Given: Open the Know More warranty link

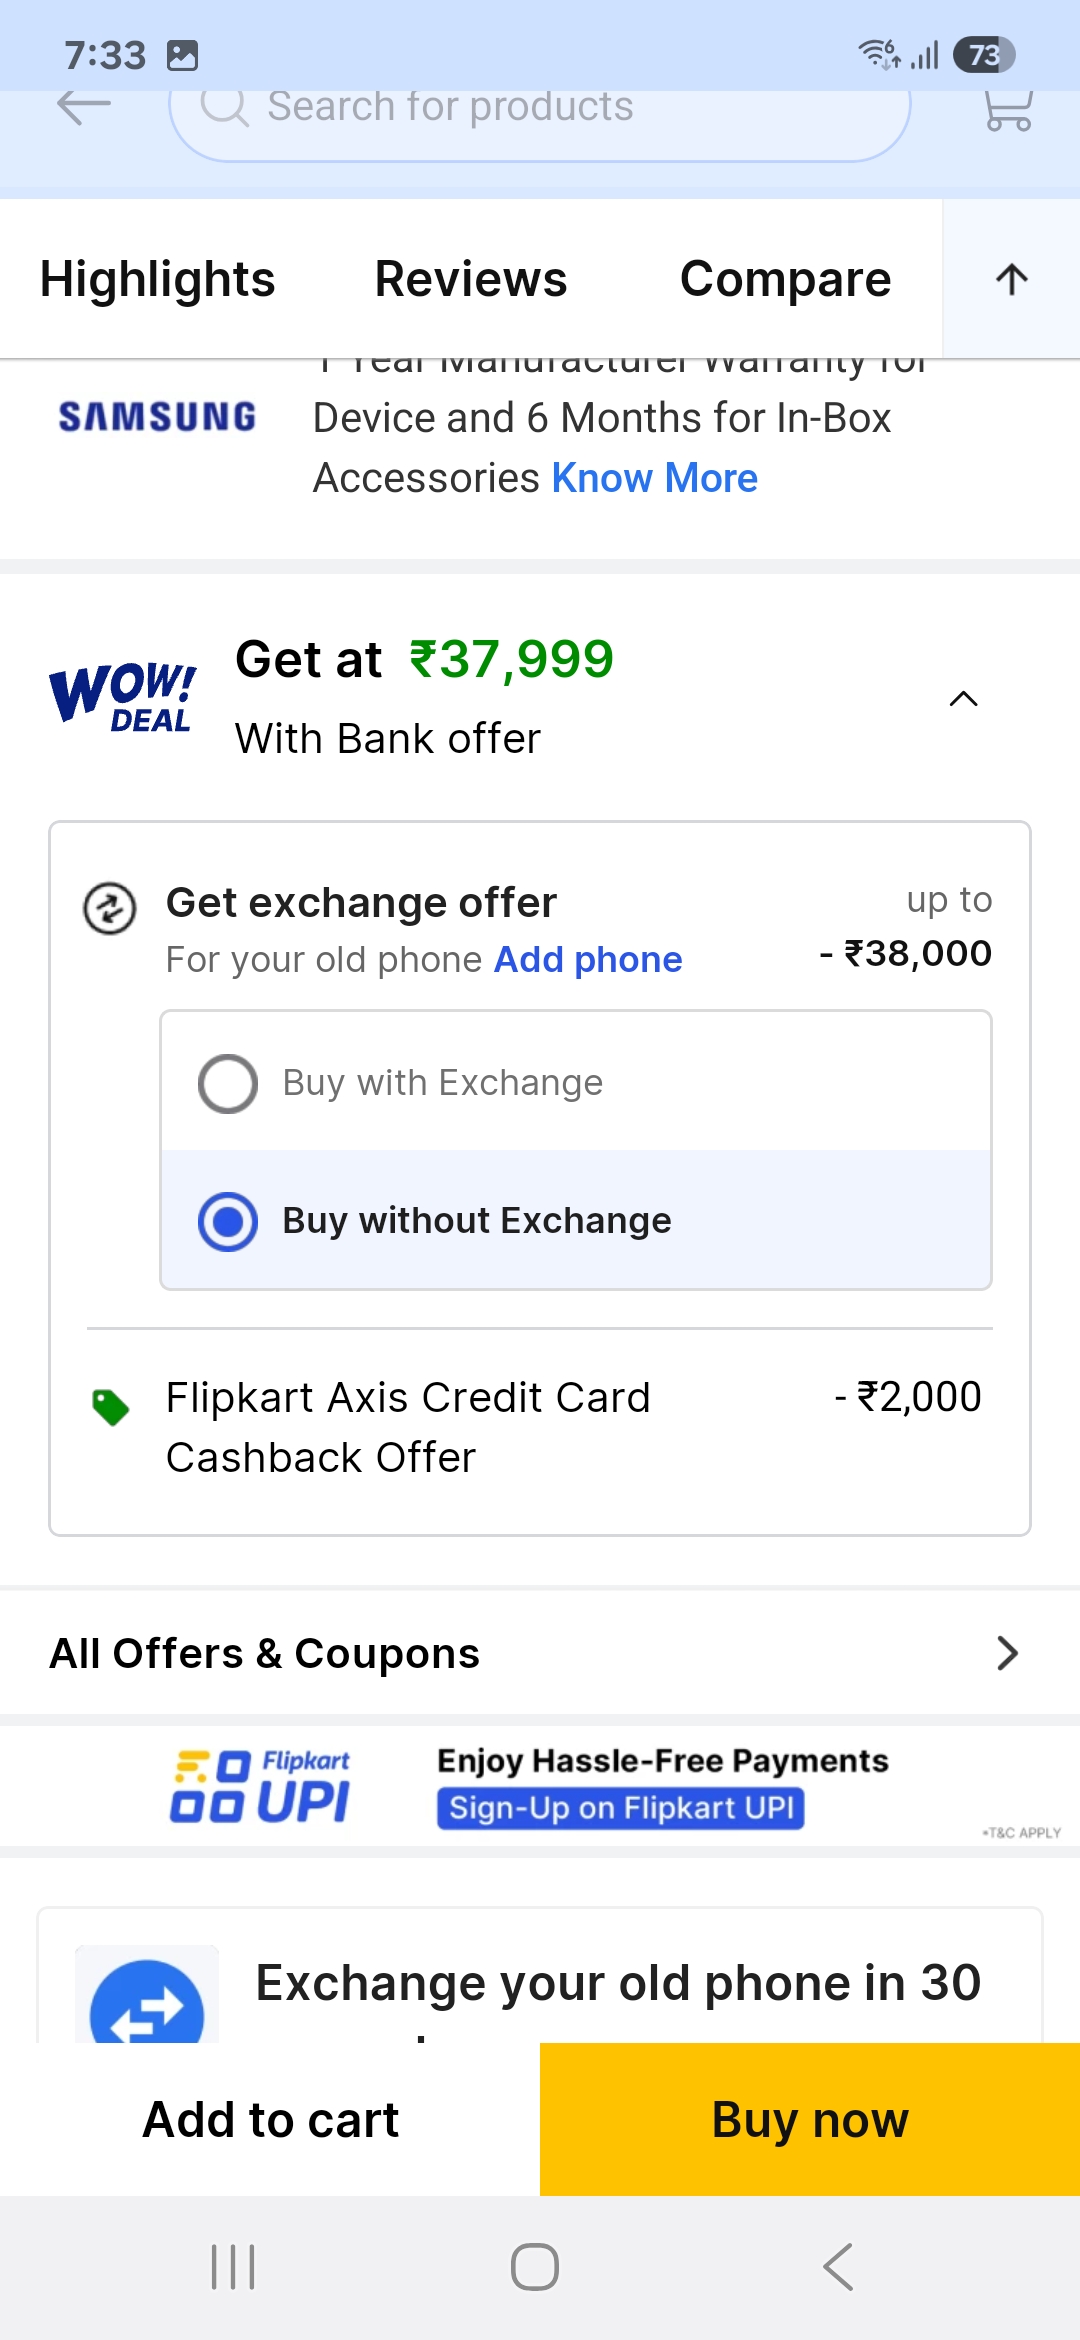Looking at the screenshot, I should tap(655, 478).
